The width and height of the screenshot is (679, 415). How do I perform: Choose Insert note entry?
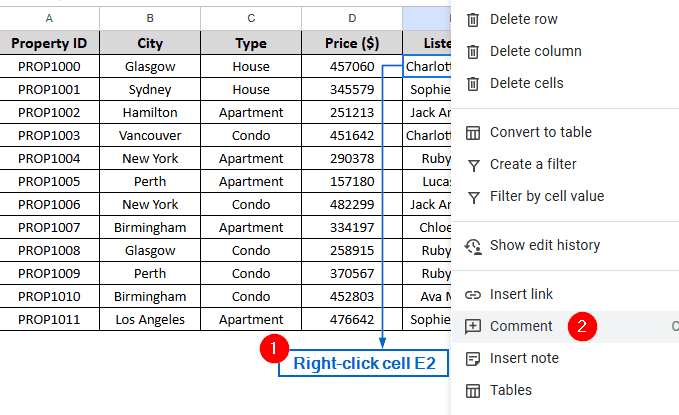click(x=565, y=359)
